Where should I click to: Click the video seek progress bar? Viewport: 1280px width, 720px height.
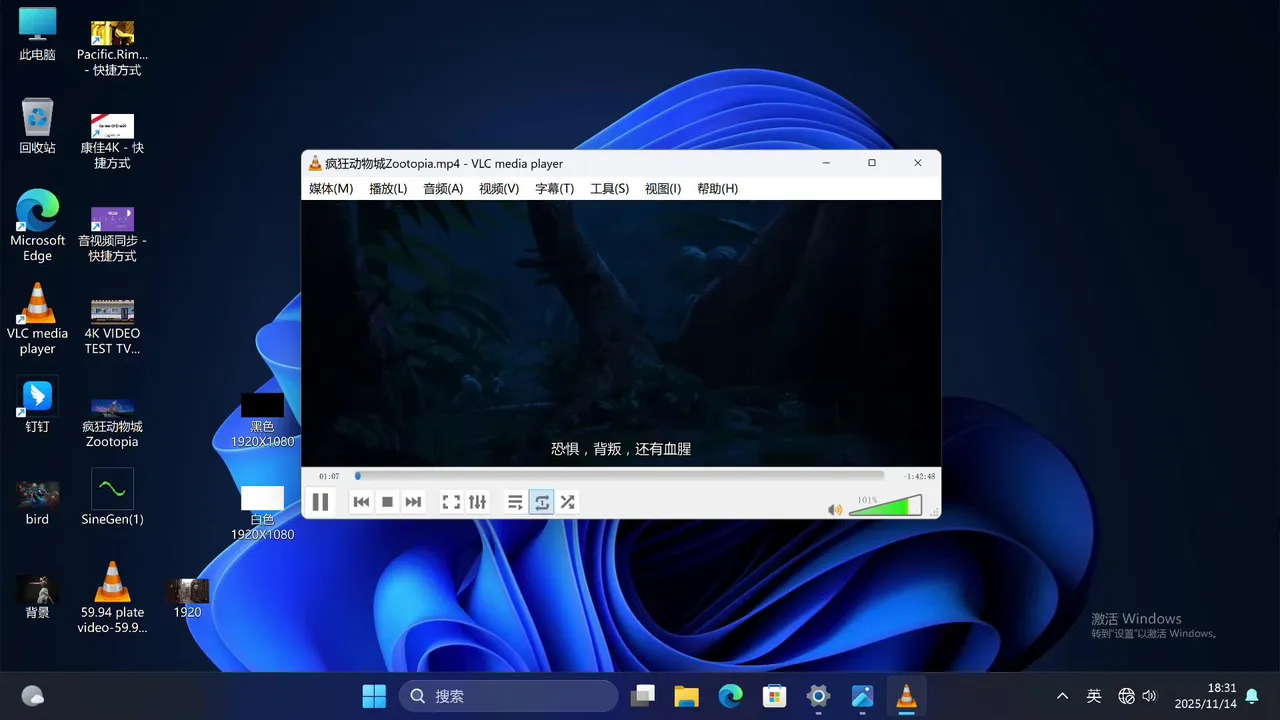(619, 476)
